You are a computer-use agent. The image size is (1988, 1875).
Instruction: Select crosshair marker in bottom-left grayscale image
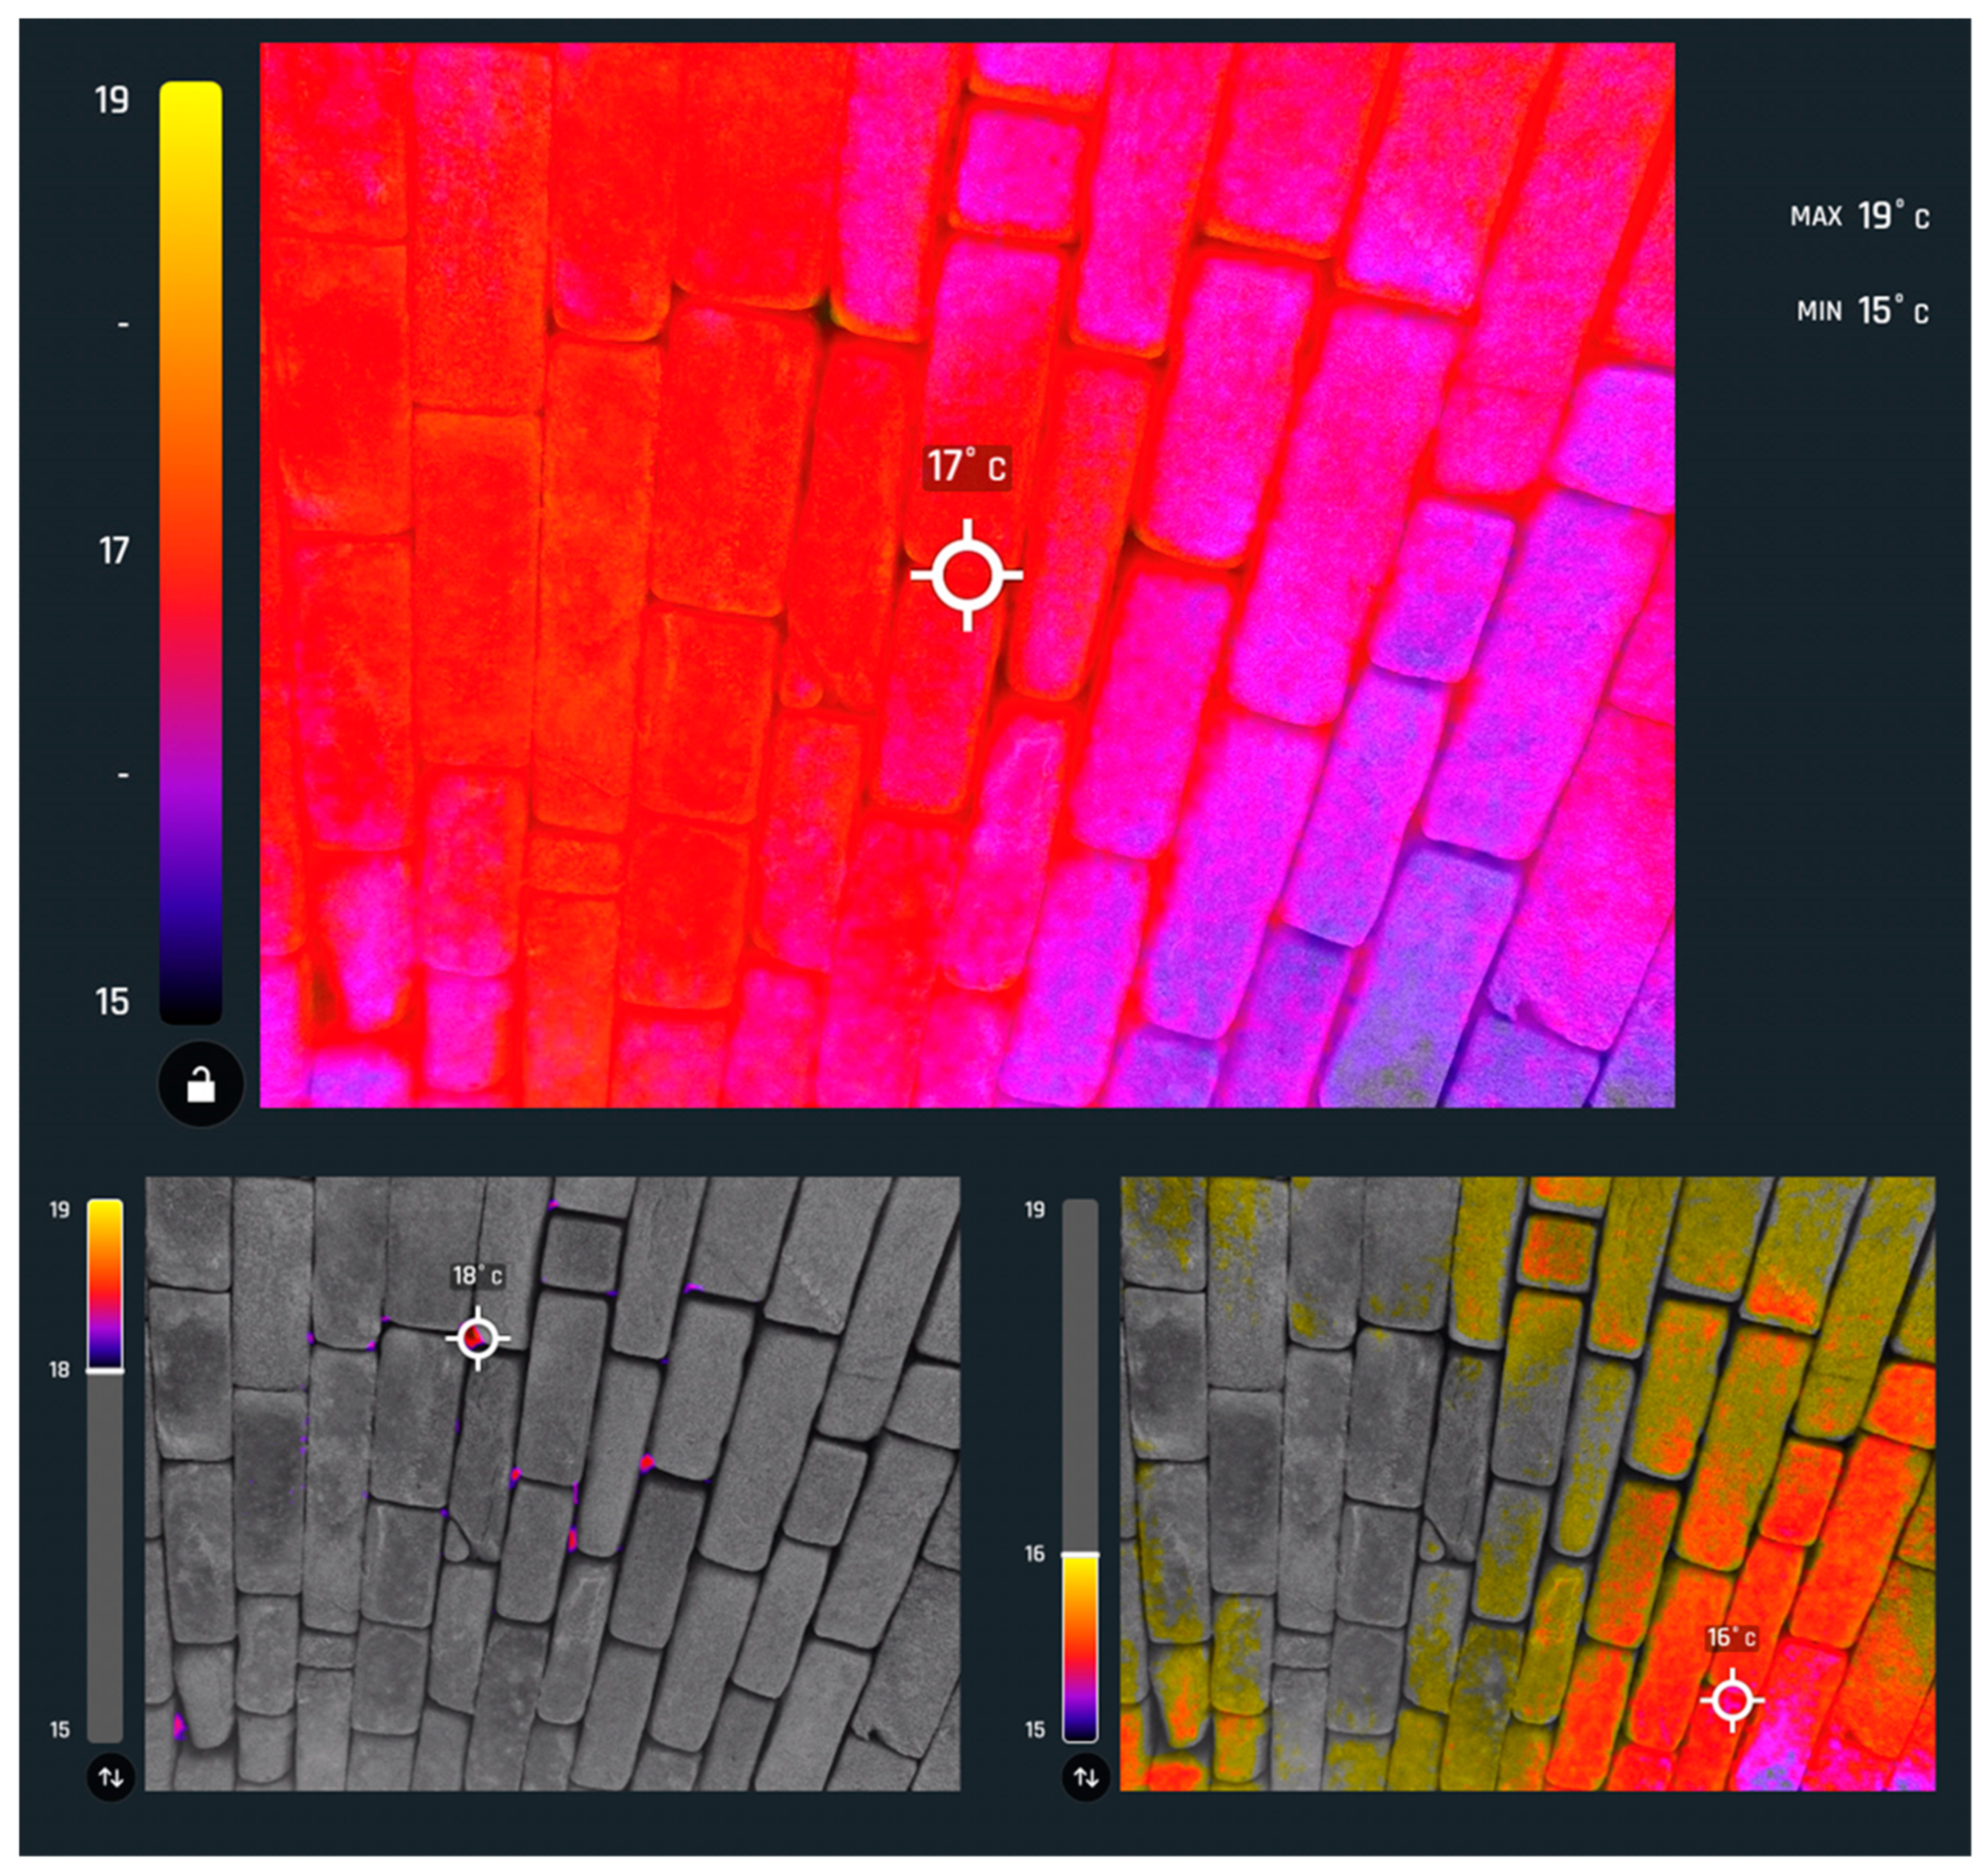click(478, 1338)
